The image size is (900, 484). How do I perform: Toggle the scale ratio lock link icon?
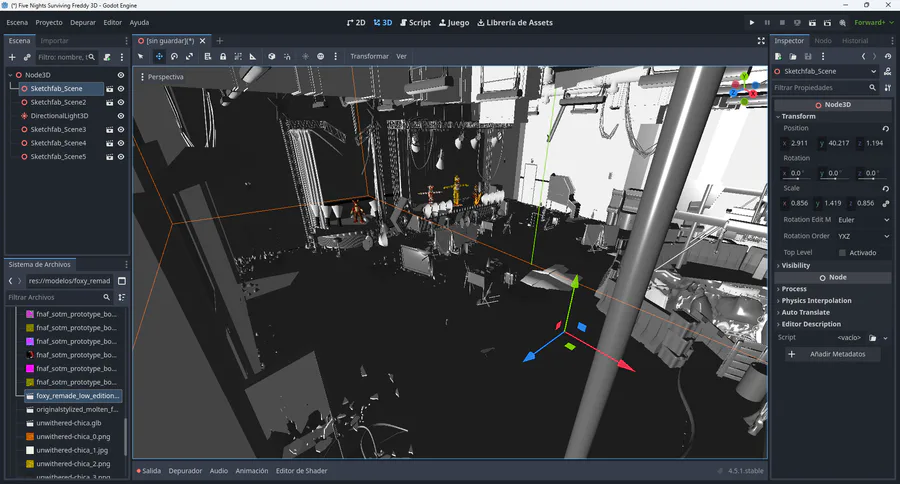coord(886,203)
